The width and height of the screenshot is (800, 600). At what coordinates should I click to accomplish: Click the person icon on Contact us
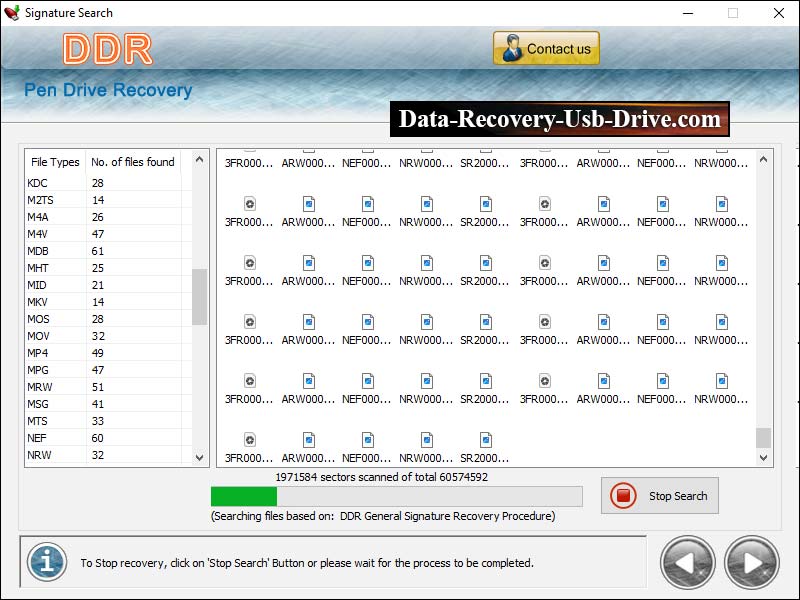coord(511,48)
